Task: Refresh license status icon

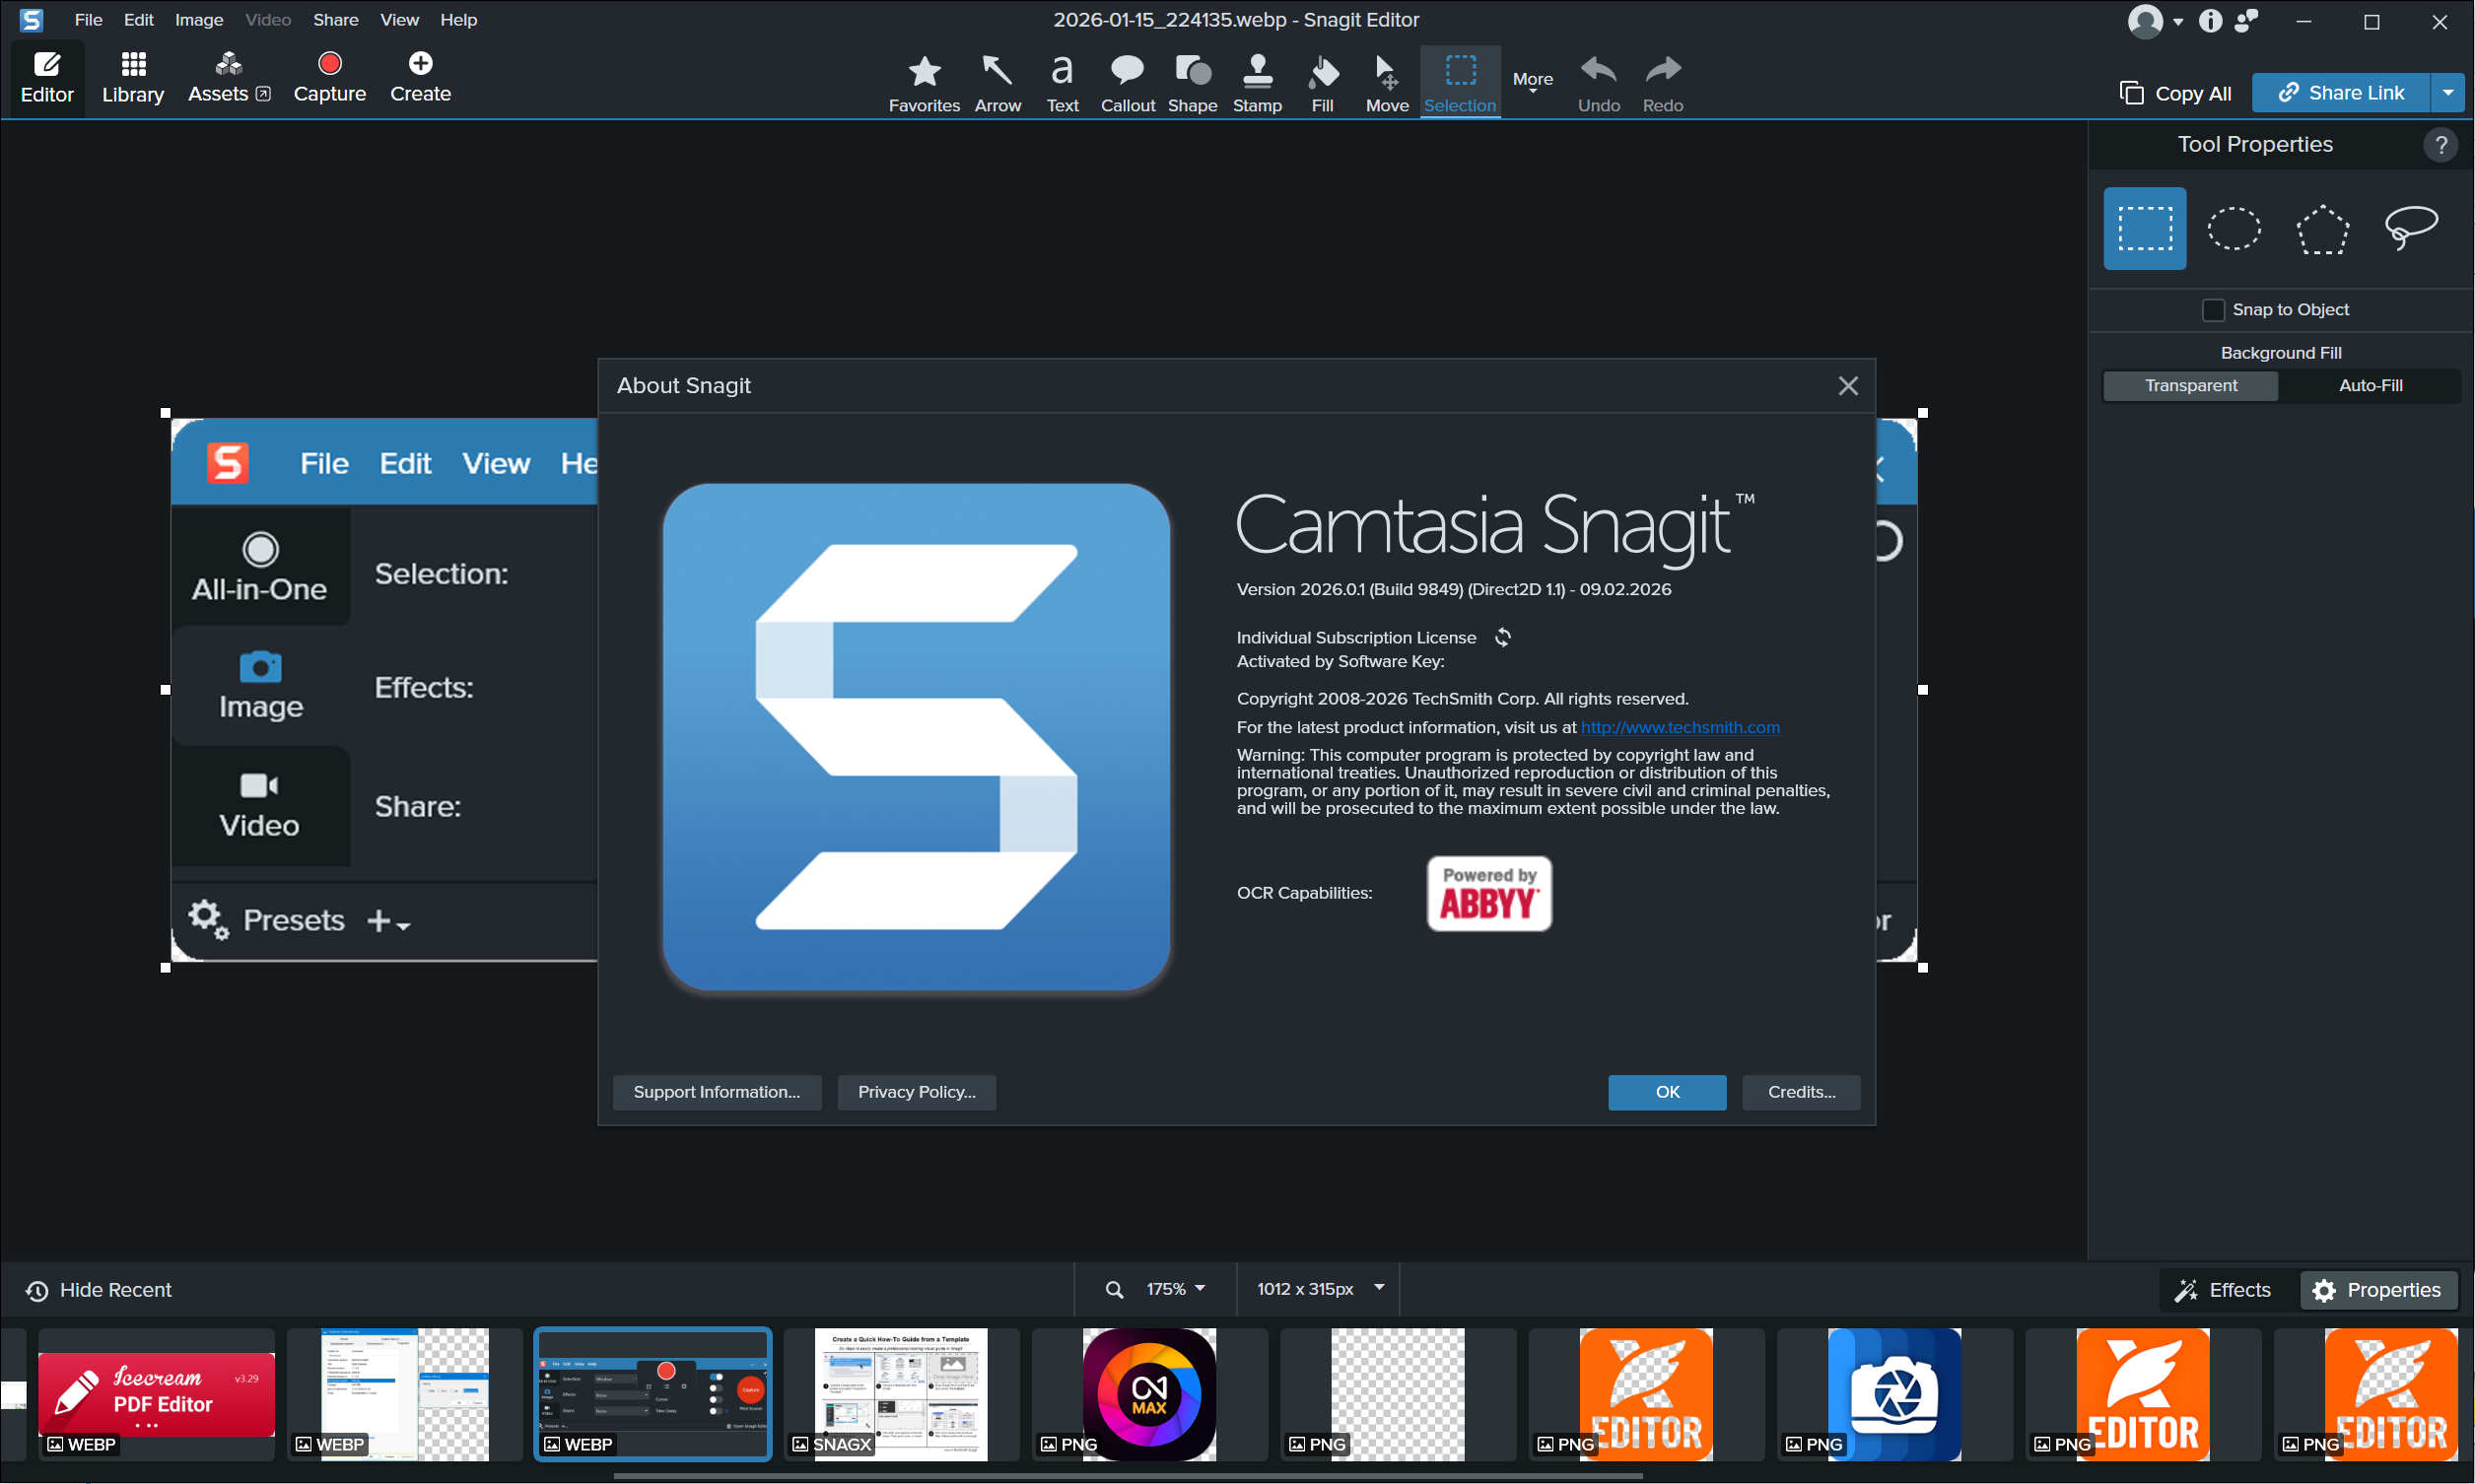Action: [1502, 637]
